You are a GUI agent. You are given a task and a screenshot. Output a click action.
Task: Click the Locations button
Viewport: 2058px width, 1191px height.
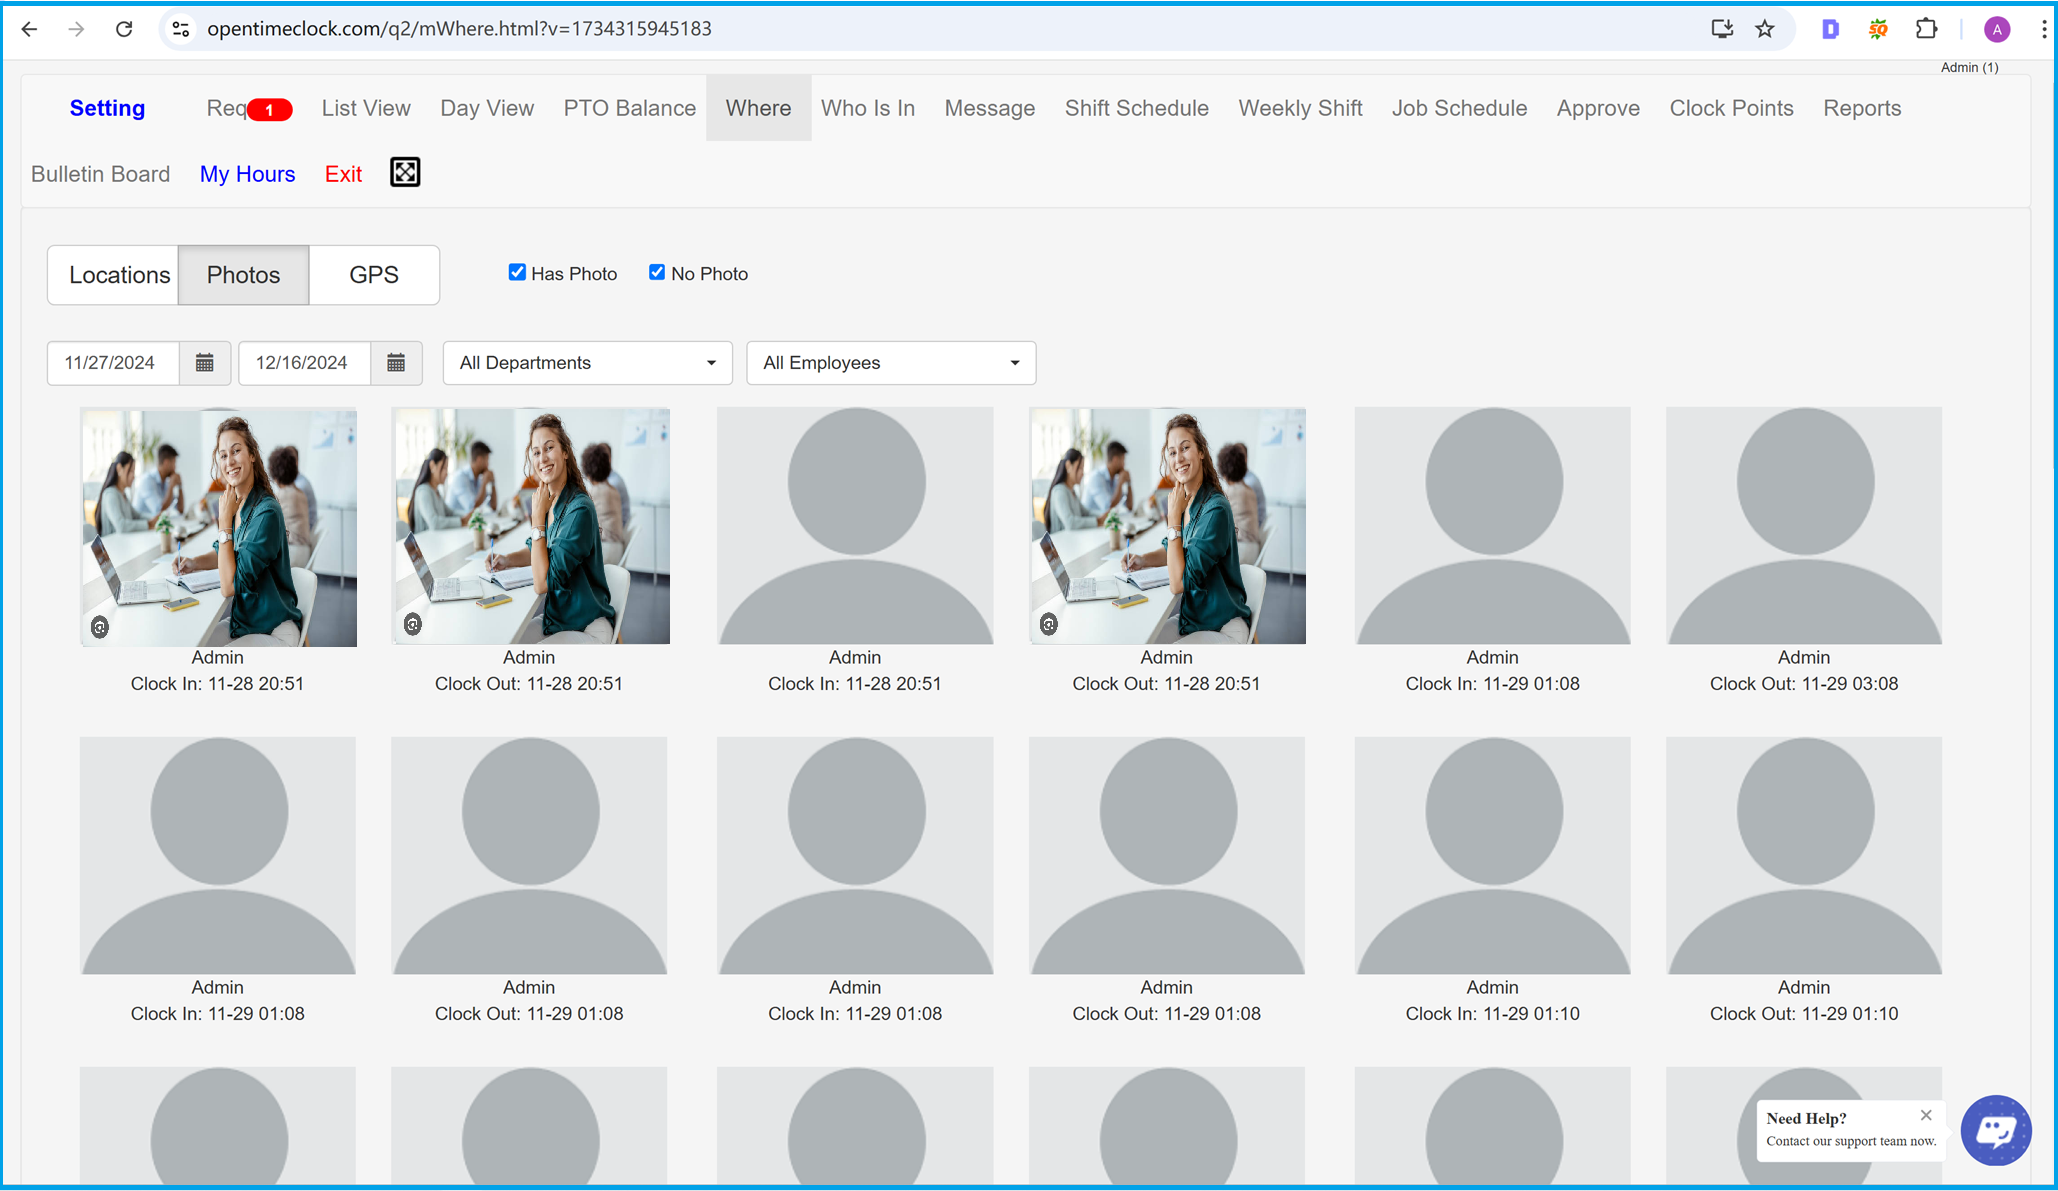[x=118, y=274]
